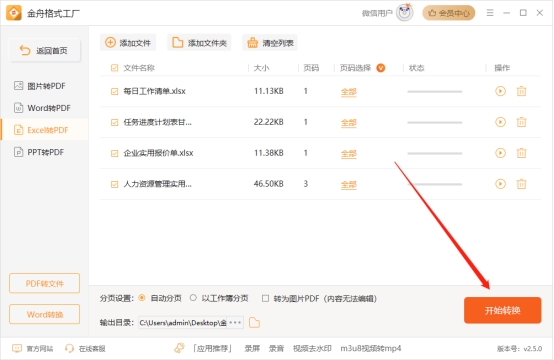Screen dimensions: 554x360
Task: Click the 22.22KB size value
Action: pyautogui.click(x=269, y=122)
